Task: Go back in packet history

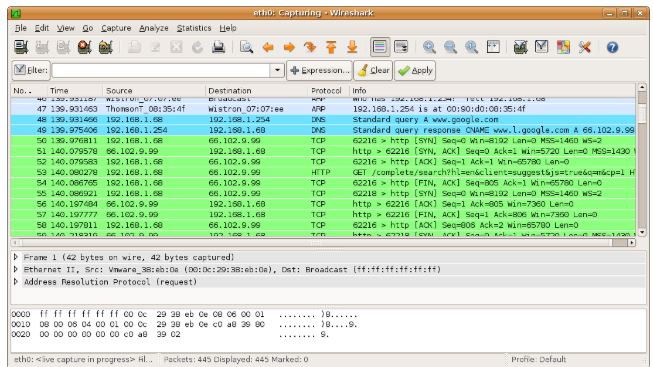Action: pos(268,47)
